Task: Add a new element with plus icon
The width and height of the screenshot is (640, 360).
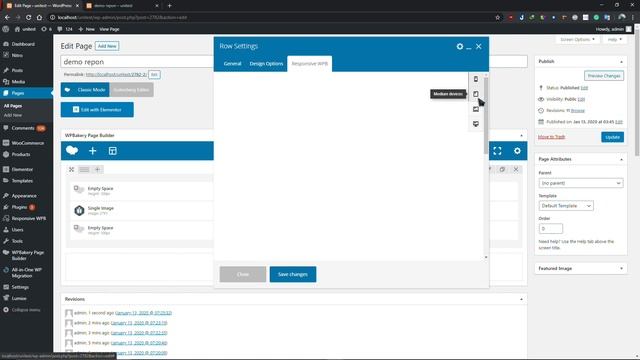Action: [93, 151]
